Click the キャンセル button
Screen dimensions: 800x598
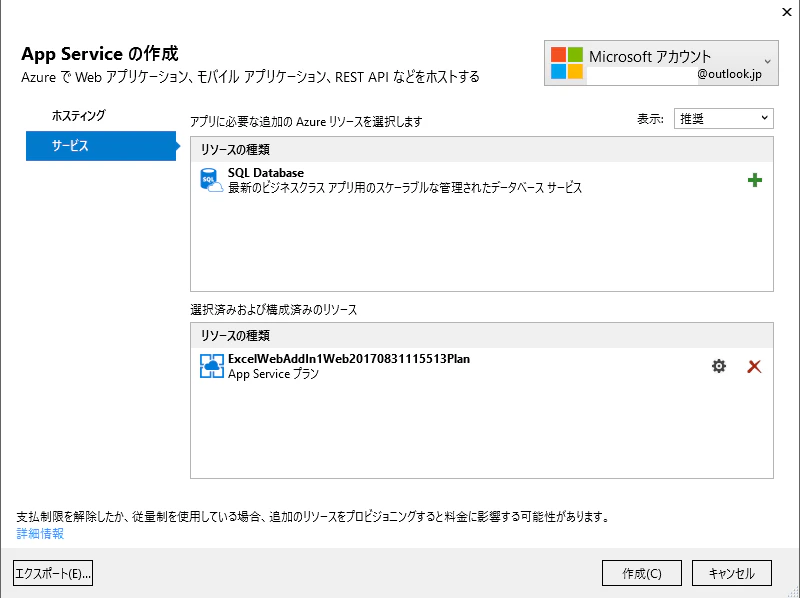pos(732,573)
